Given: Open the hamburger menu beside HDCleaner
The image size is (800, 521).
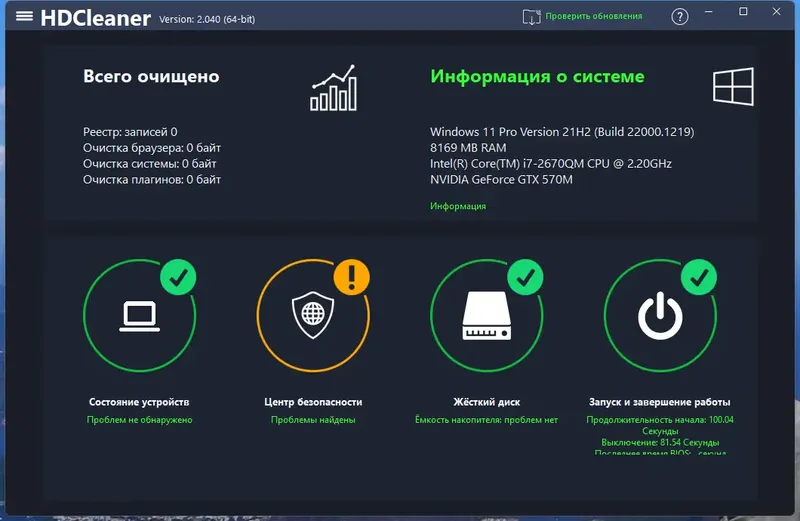Looking at the screenshot, I should click(24, 16).
